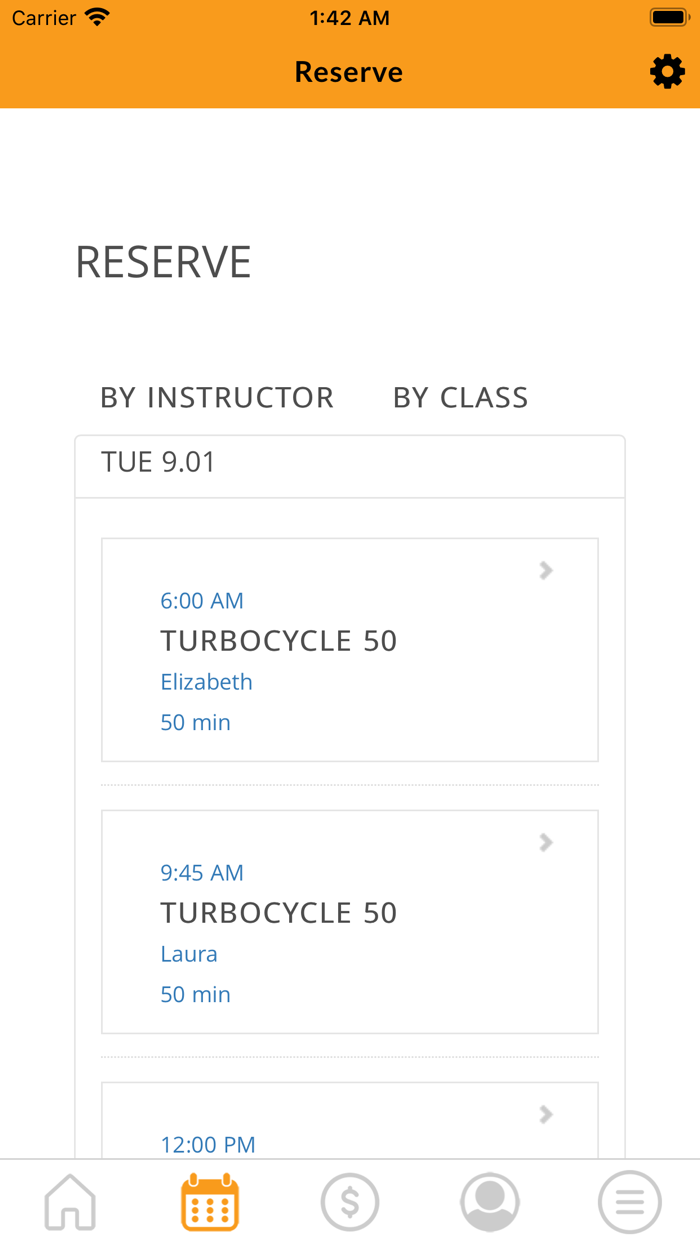Open the profile account icon
Image resolution: width=700 pixels, height=1244 pixels.
pyautogui.click(x=489, y=1202)
